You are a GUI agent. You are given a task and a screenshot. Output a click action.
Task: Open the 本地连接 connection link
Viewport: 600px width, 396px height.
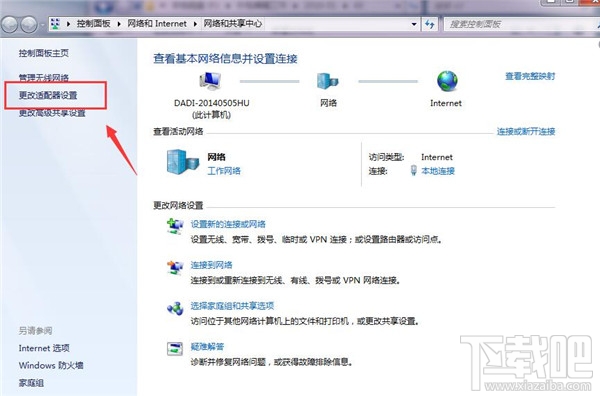[438, 171]
